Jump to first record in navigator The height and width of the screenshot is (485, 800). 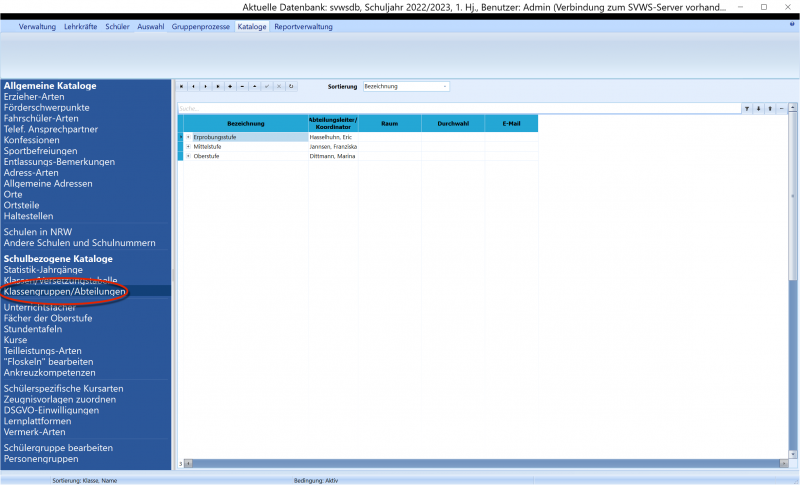point(181,87)
